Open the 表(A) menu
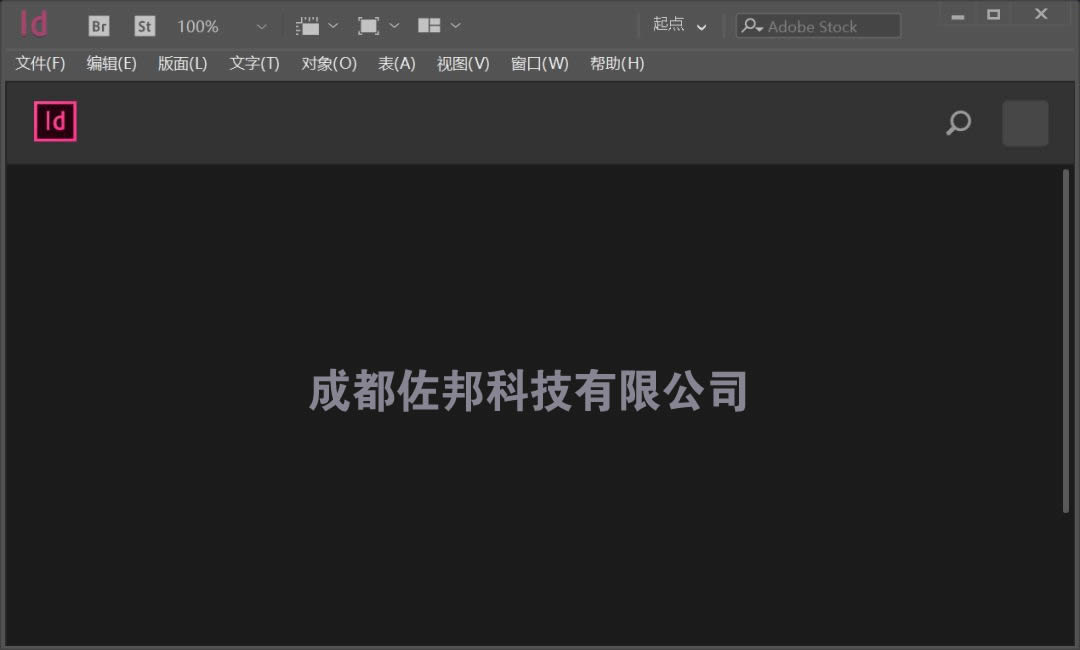Image resolution: width=1080 pixels, height=650 pixels. [396, 63]
